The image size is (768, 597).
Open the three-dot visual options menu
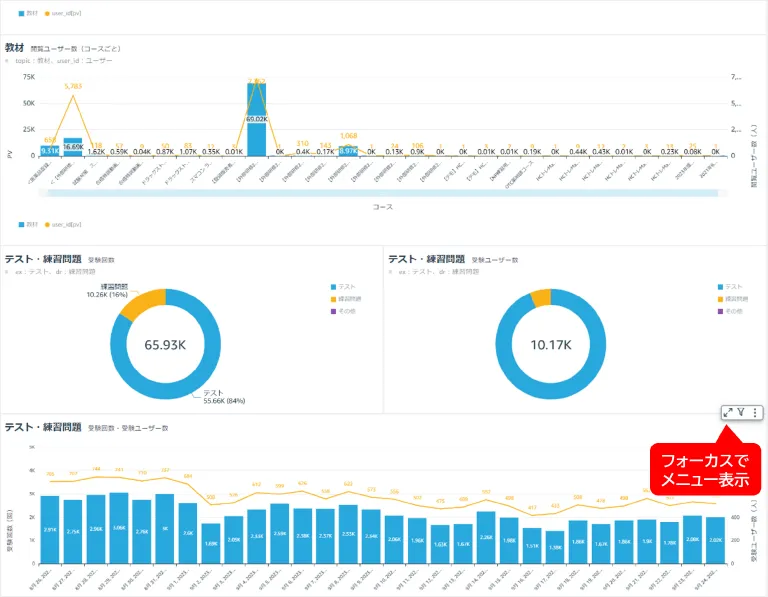point(755,412)
